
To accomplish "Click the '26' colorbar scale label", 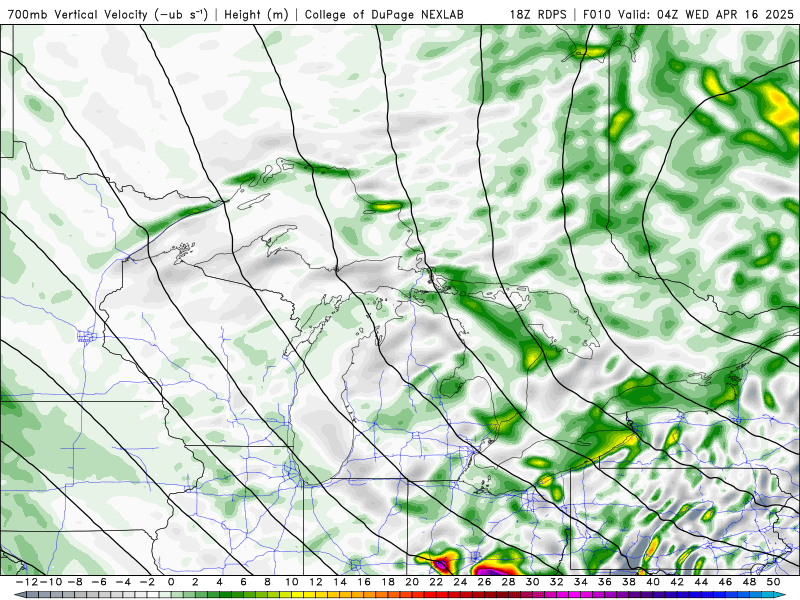I will coord(484,582).
